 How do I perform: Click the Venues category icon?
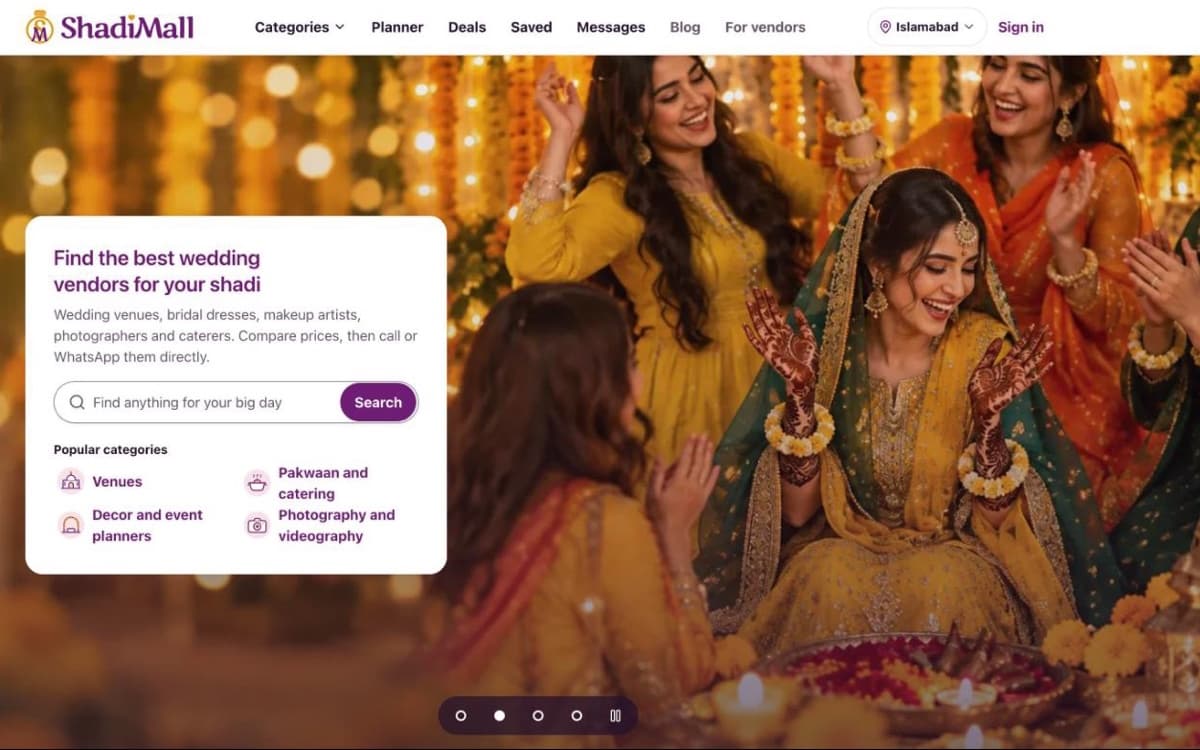[x=70, y=481]
